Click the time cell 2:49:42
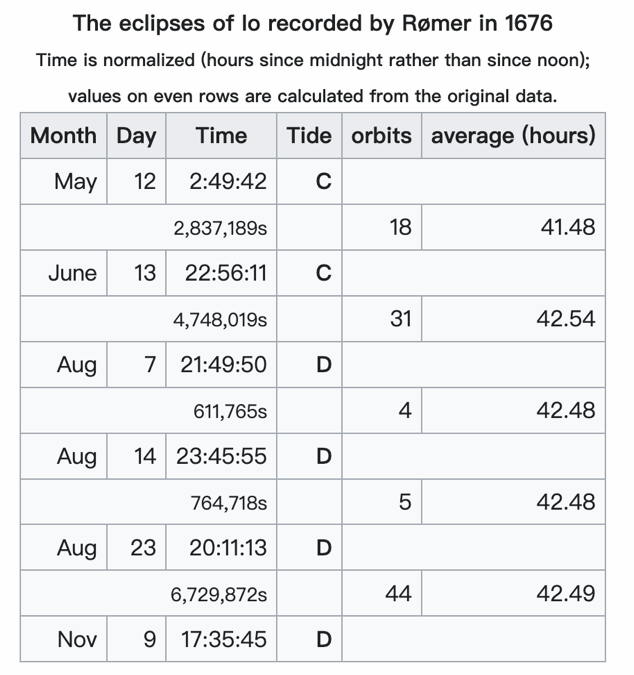 pos(229,182)
